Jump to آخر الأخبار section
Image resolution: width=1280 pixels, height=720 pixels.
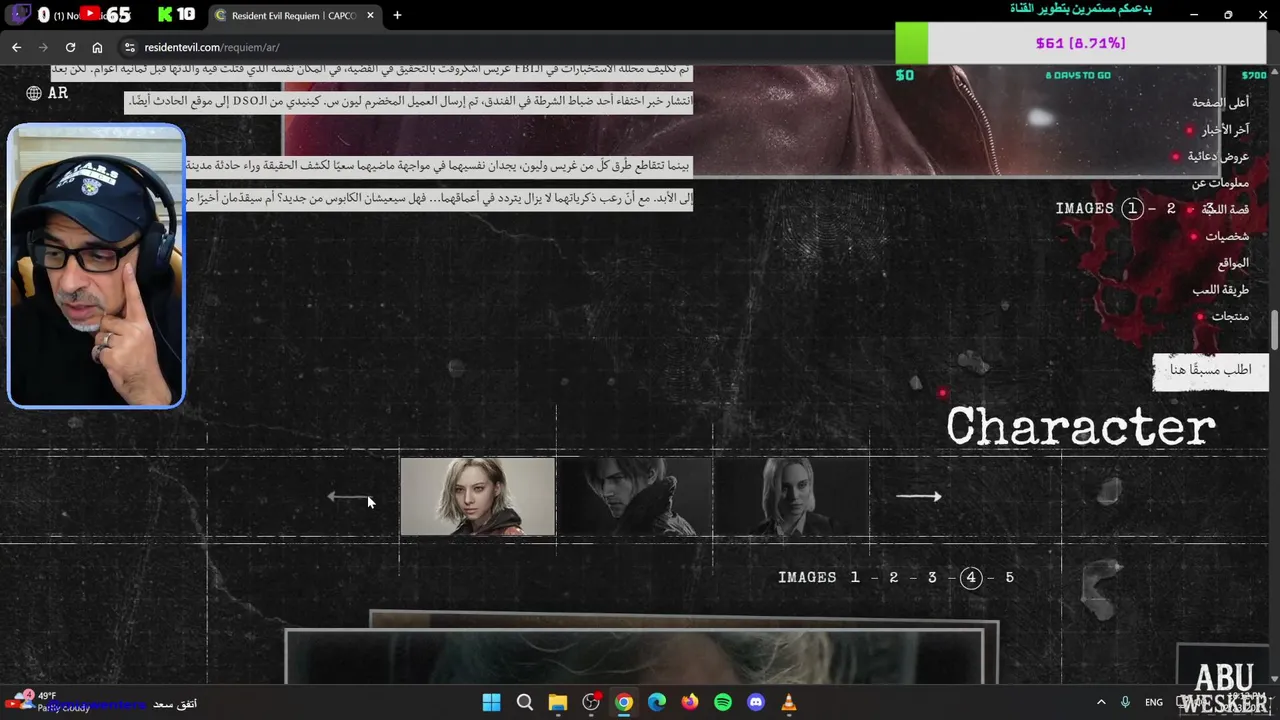[1225, 129]
